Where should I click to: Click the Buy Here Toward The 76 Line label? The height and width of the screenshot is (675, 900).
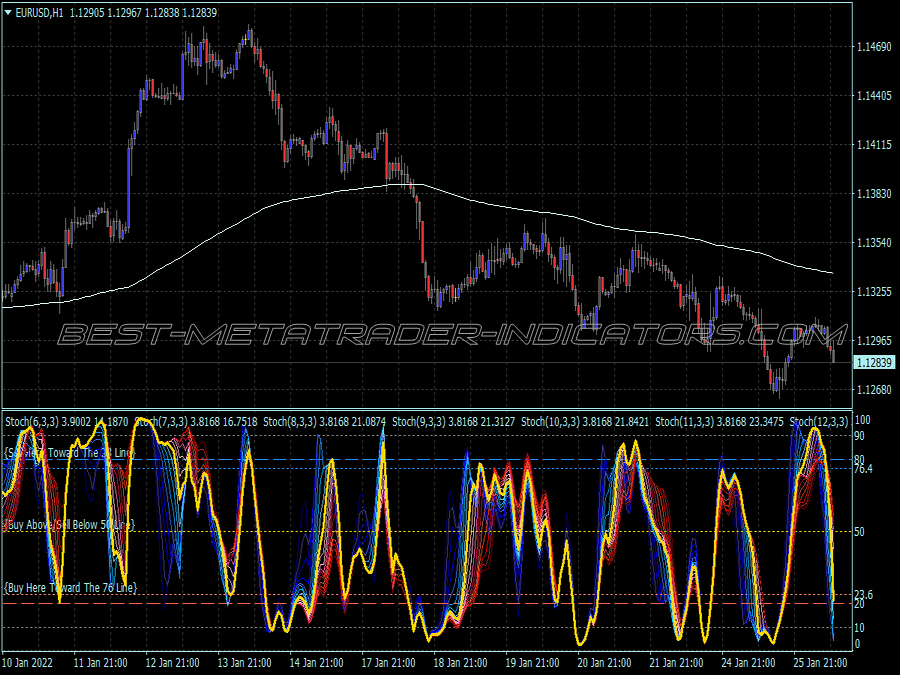[x=71, y=587]
